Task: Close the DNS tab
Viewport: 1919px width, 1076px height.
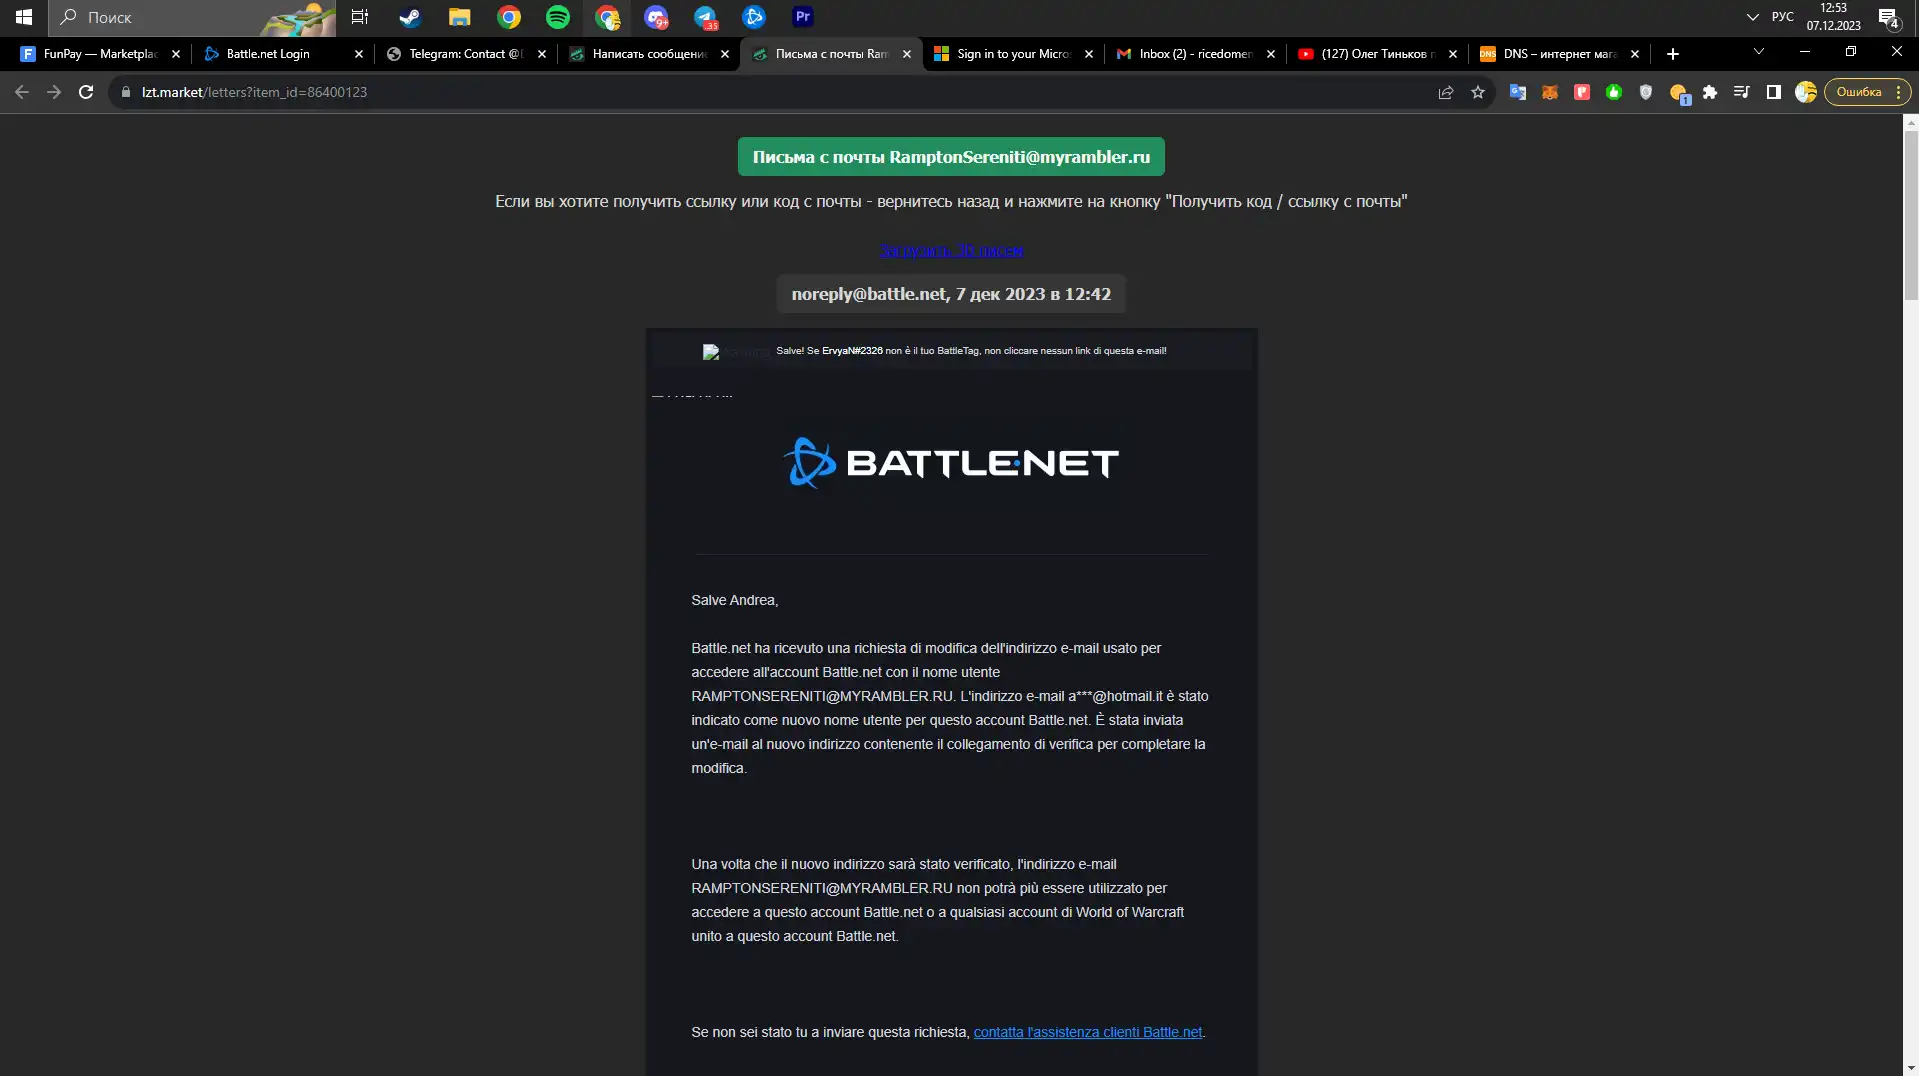Action: (x=1635, y=54)
